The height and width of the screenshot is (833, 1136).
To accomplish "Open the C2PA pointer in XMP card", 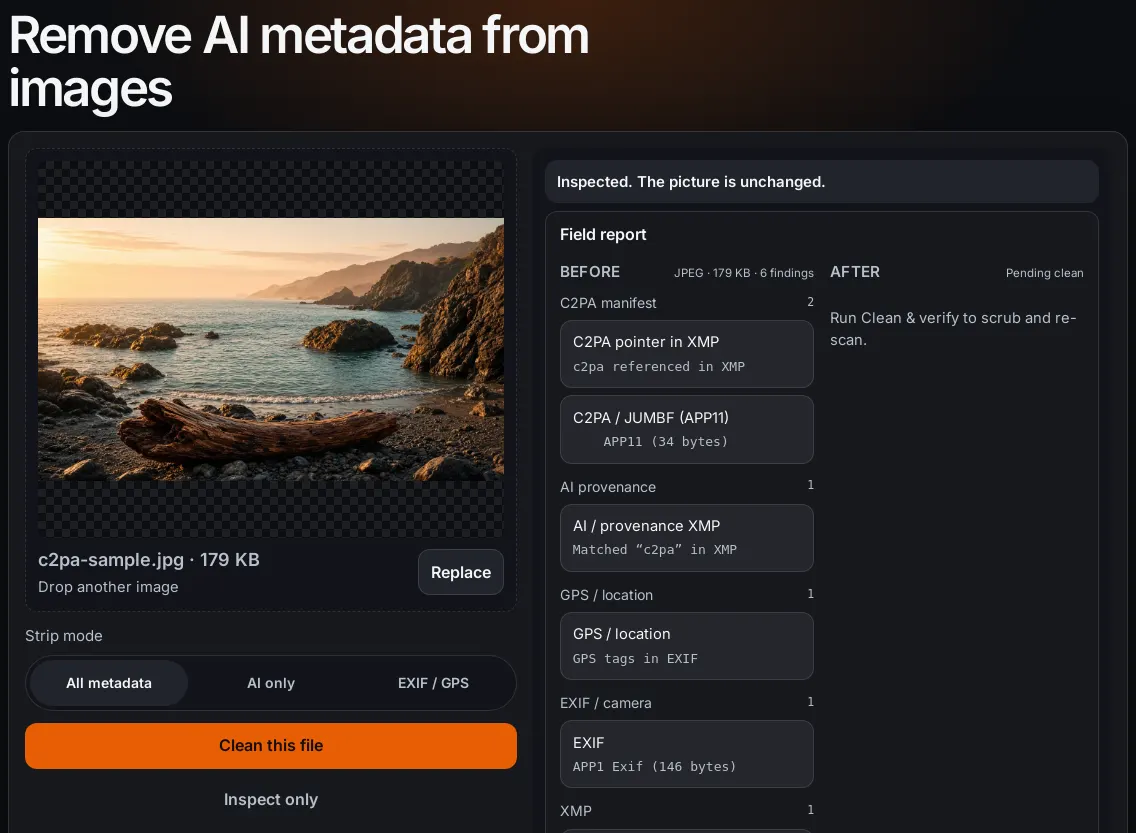I will coord(687,354).
